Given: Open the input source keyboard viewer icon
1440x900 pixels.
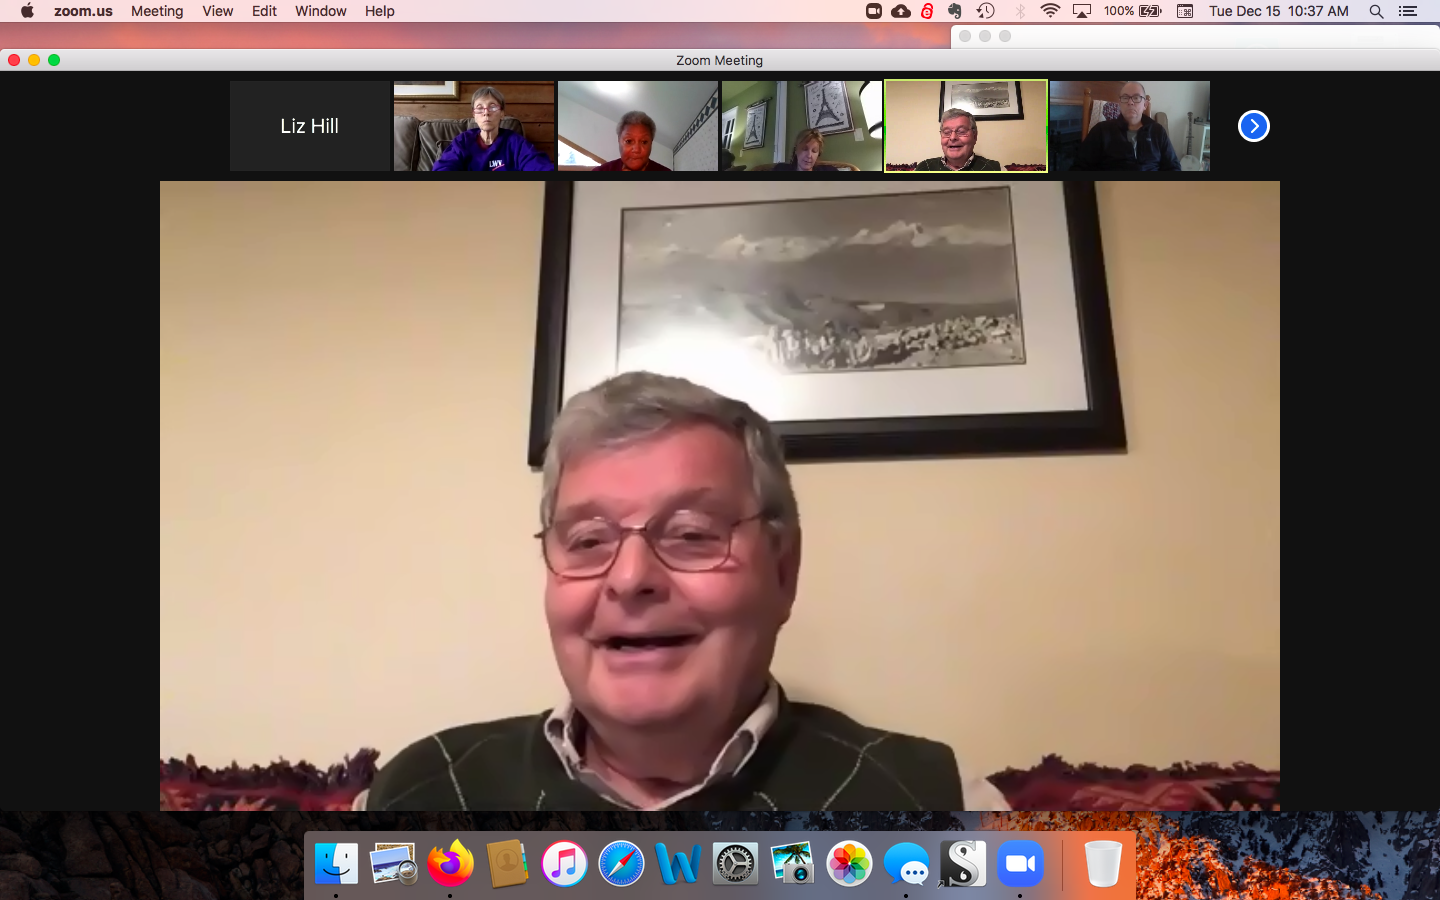Looking at the screenshot, I should [x=1185, y=11].
